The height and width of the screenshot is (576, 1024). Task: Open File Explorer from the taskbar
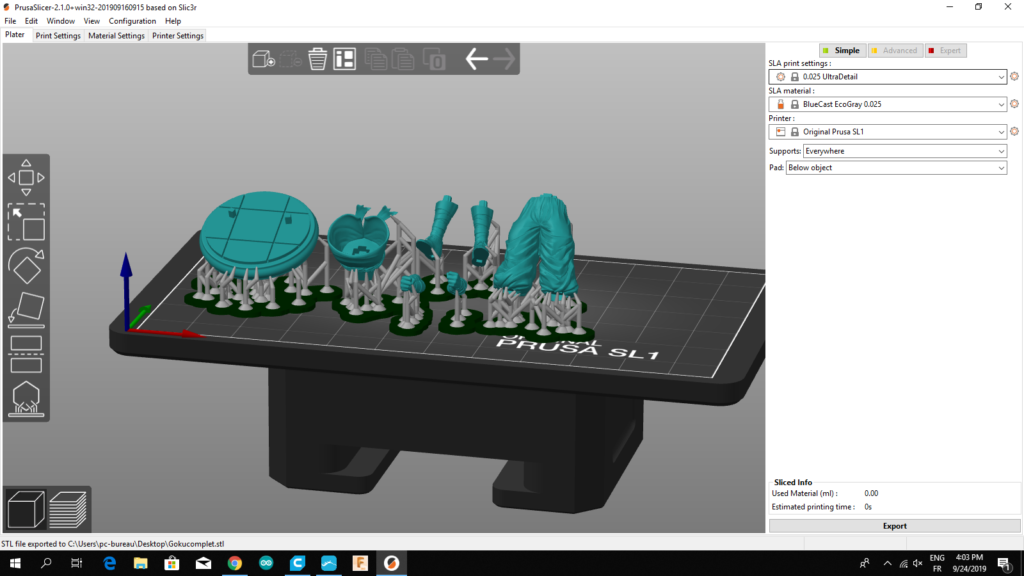[x=140, y=563]
